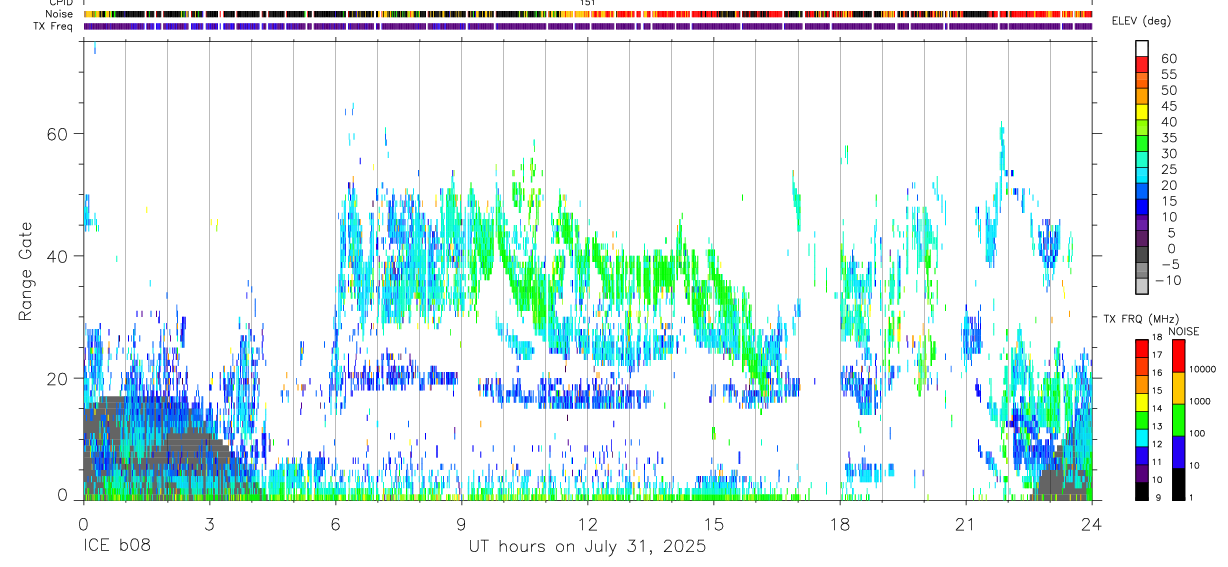Click the red top swatch of NOISE colorbar
This screenshot has width=1228, height=567.
coord(1178,355)
